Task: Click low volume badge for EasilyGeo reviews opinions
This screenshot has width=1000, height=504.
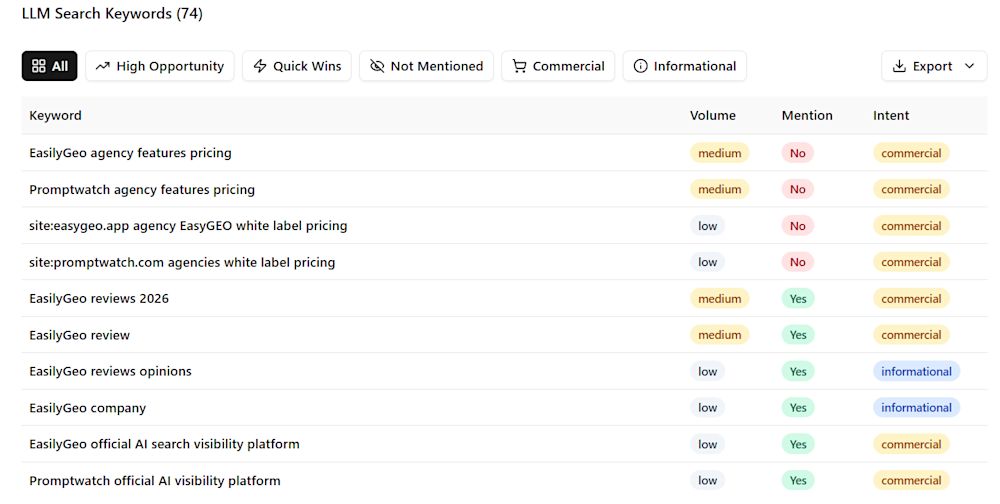Action: (x=707, y=371)
